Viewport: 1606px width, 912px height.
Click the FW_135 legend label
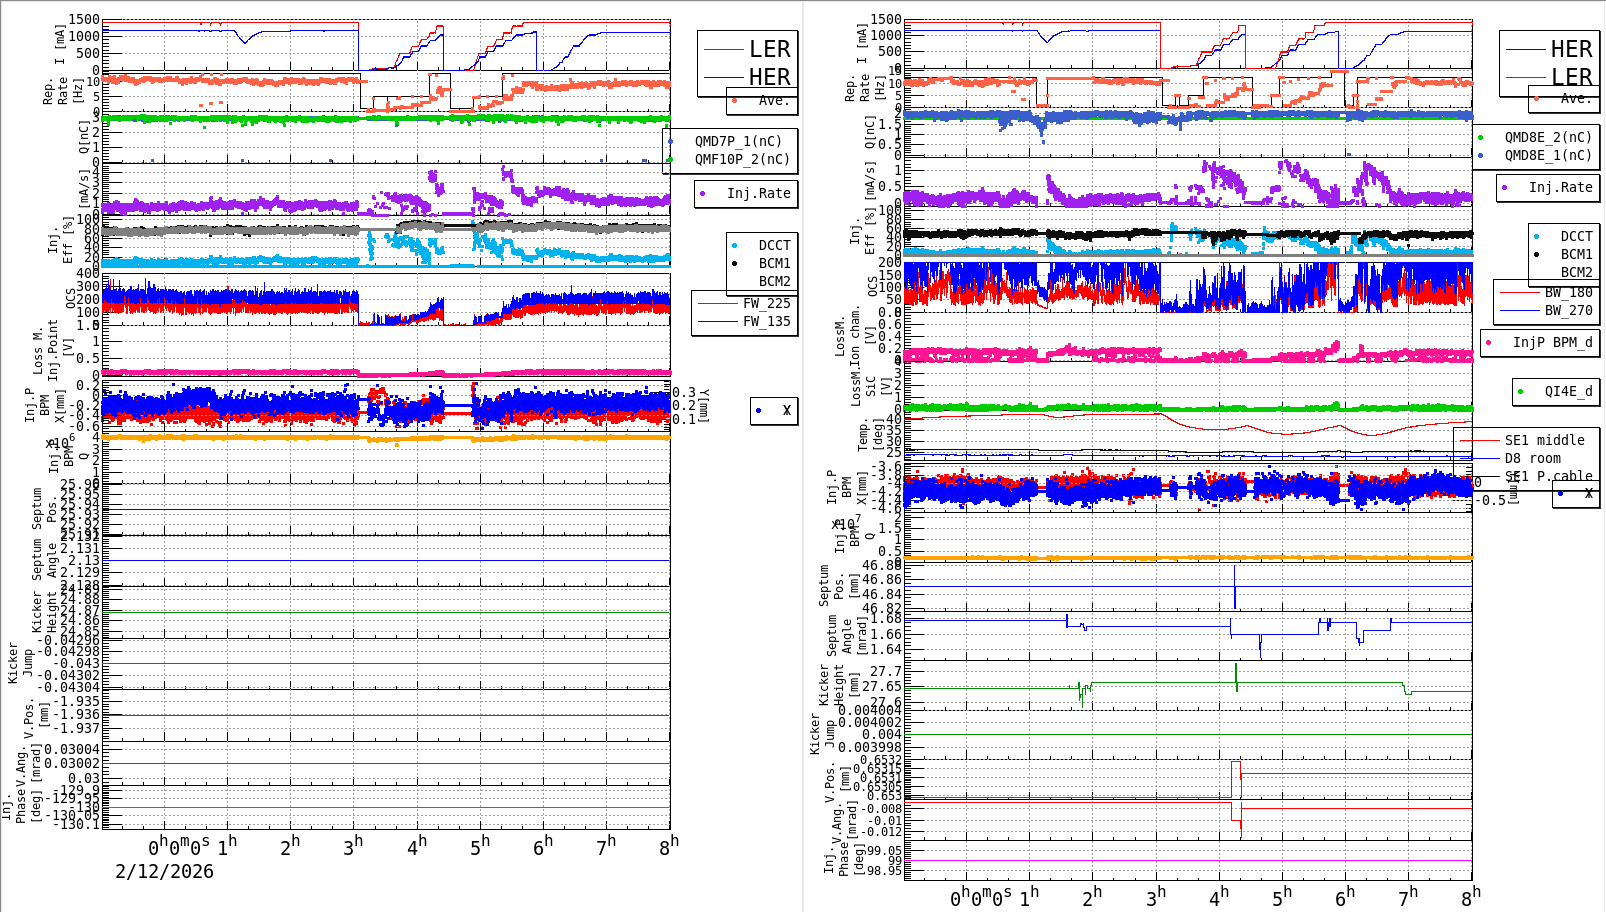click(766, 321)
